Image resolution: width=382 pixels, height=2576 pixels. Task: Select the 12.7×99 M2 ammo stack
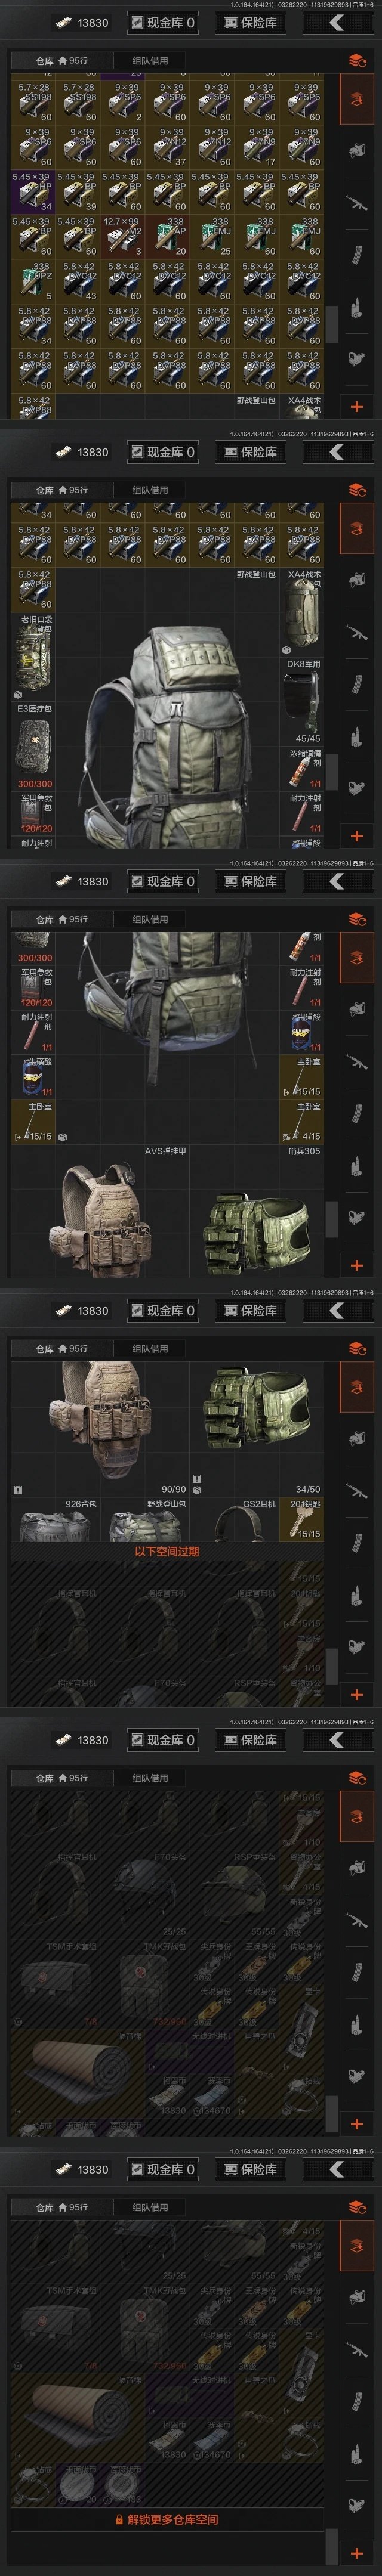[123, 236]
